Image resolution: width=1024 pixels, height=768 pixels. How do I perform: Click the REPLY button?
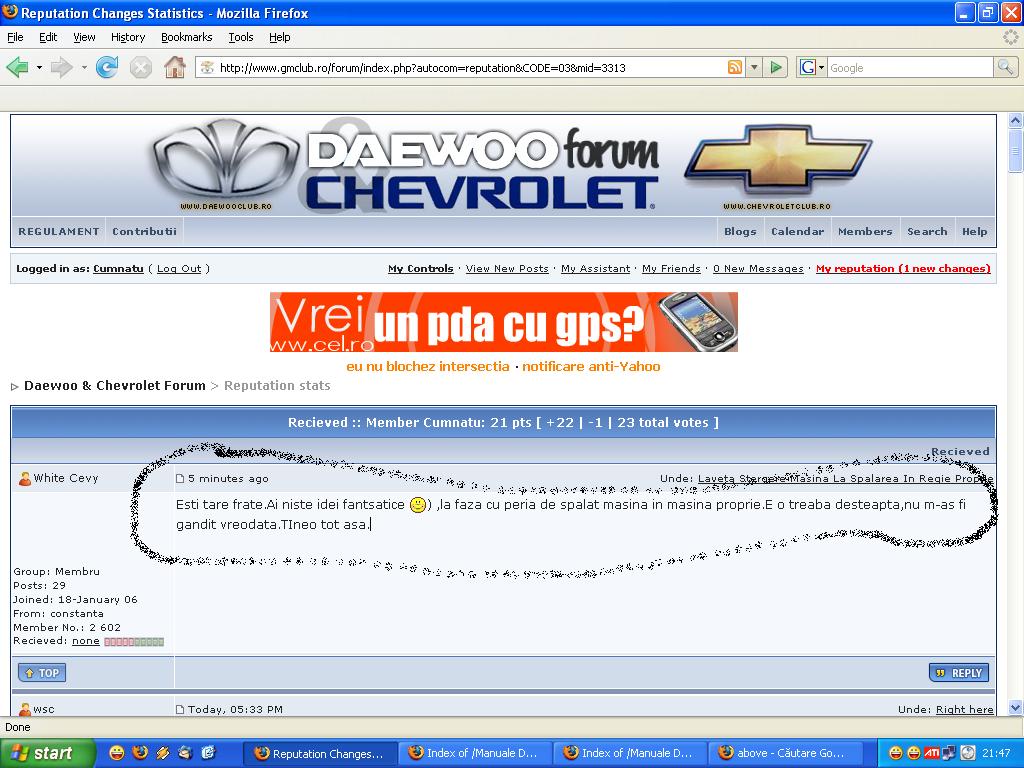[x=958, y=673]
